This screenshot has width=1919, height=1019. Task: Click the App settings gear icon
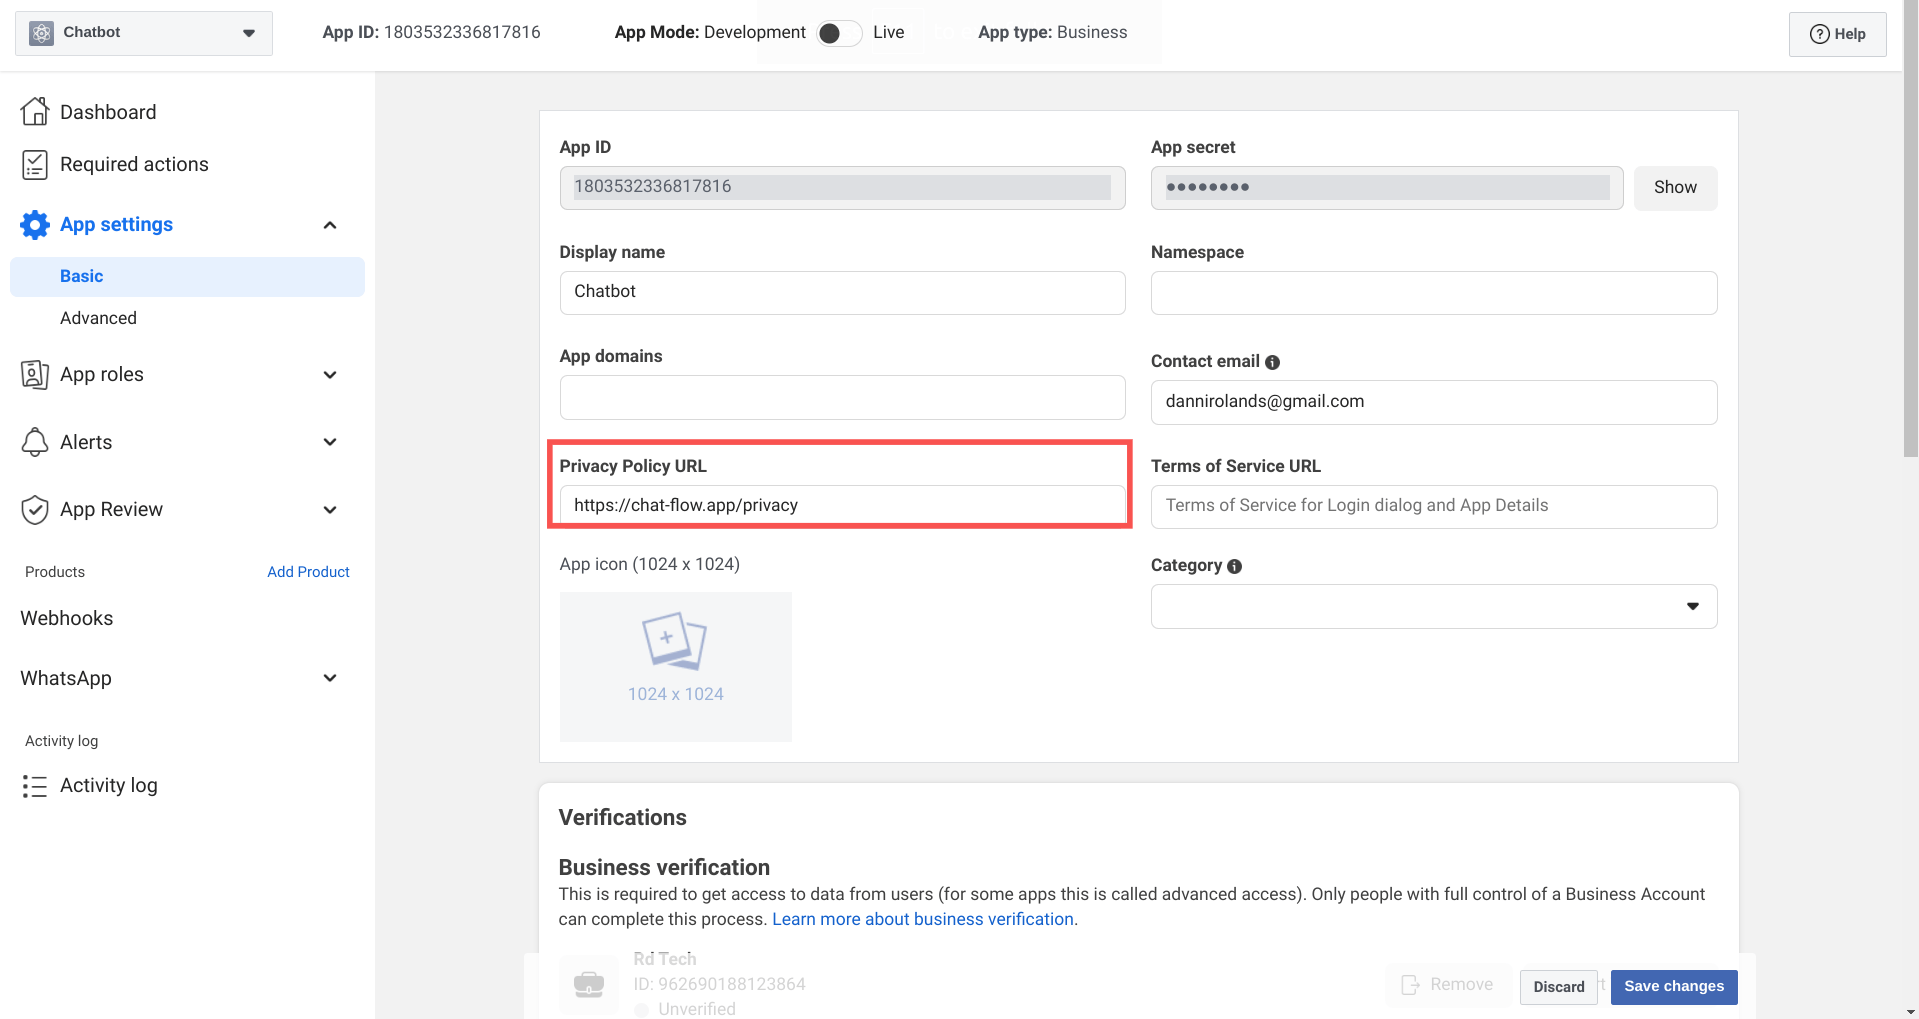(x=35, y=225)
